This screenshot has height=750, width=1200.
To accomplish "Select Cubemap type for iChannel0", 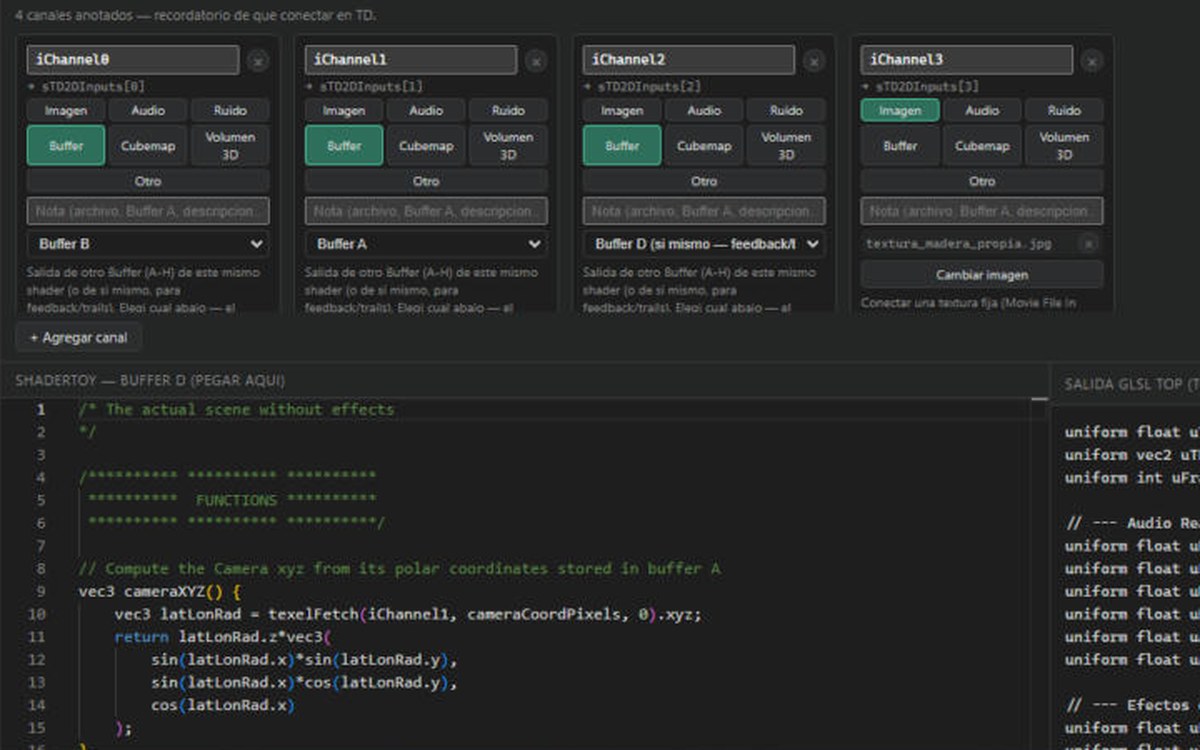I will point(148,145).
